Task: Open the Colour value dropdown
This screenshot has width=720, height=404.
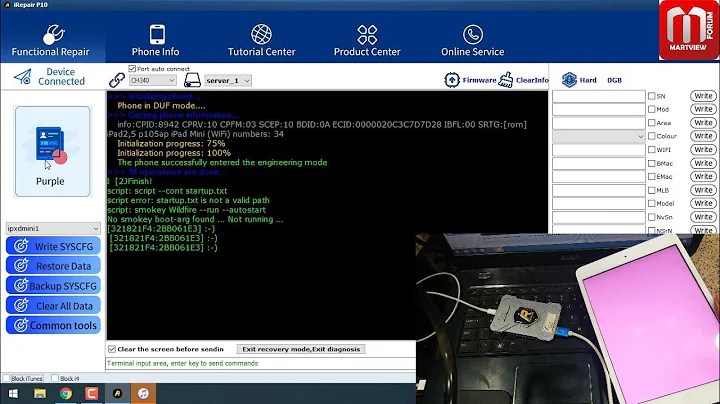Action: pos(599,136)
